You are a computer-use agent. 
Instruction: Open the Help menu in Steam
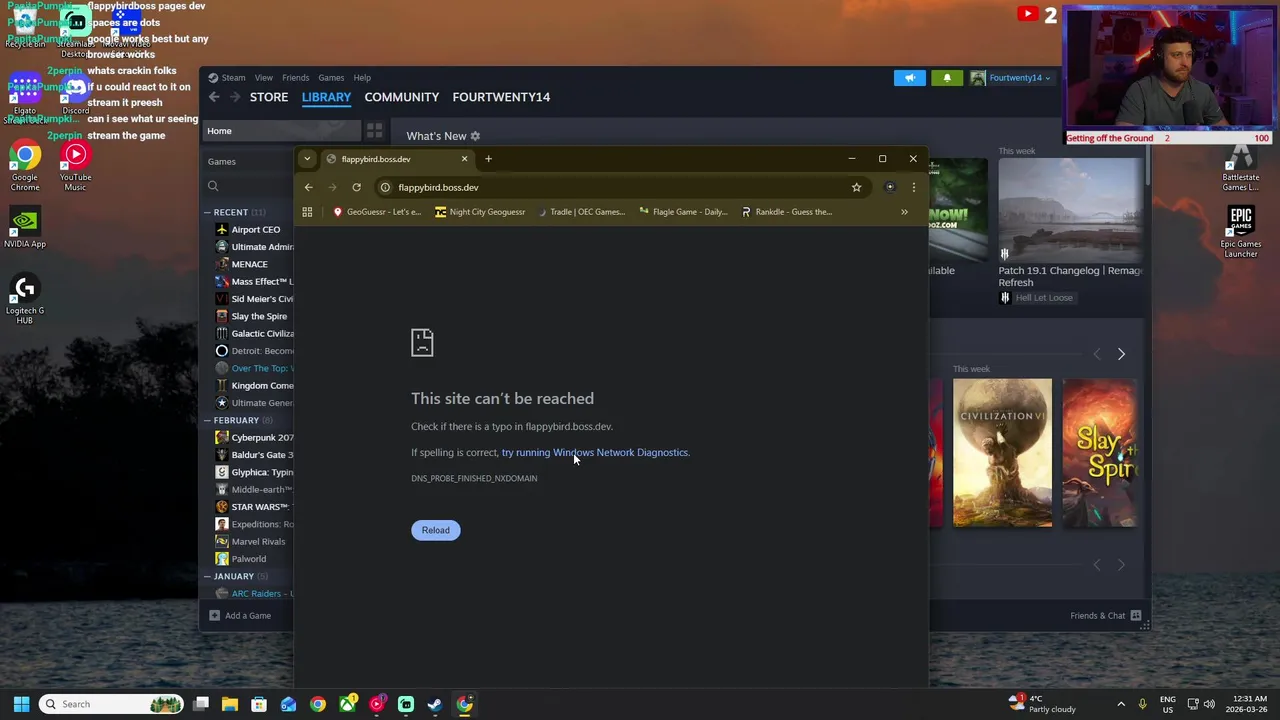[362, 78]
